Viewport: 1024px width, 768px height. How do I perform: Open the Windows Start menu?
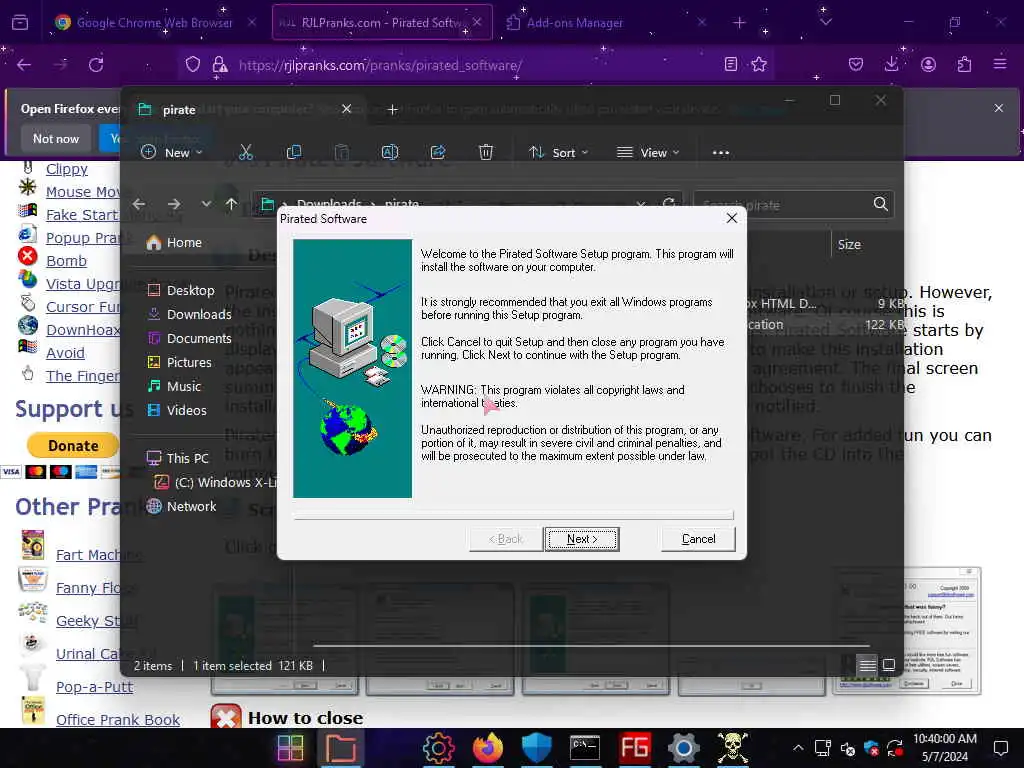click(x=291, y=748)
